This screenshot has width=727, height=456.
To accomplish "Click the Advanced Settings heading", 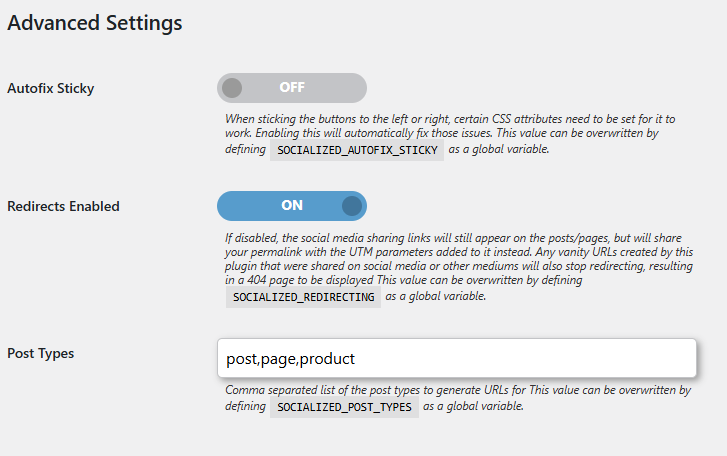I will (95, 24).
